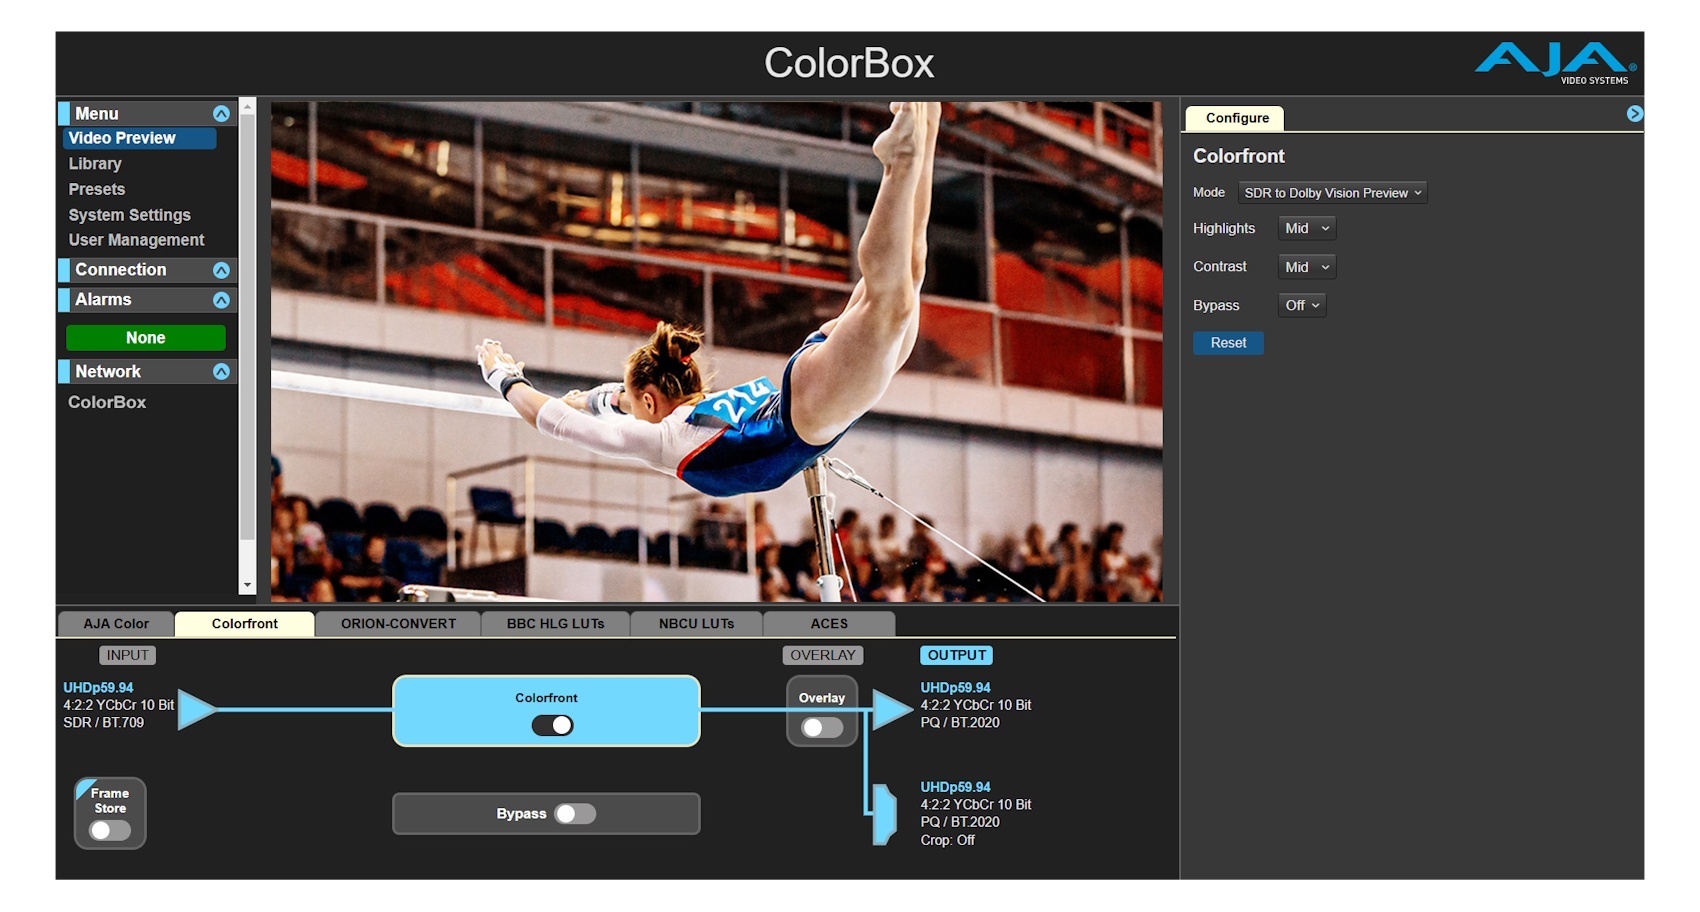Click the gymnast video preview image

click(716, 351)
